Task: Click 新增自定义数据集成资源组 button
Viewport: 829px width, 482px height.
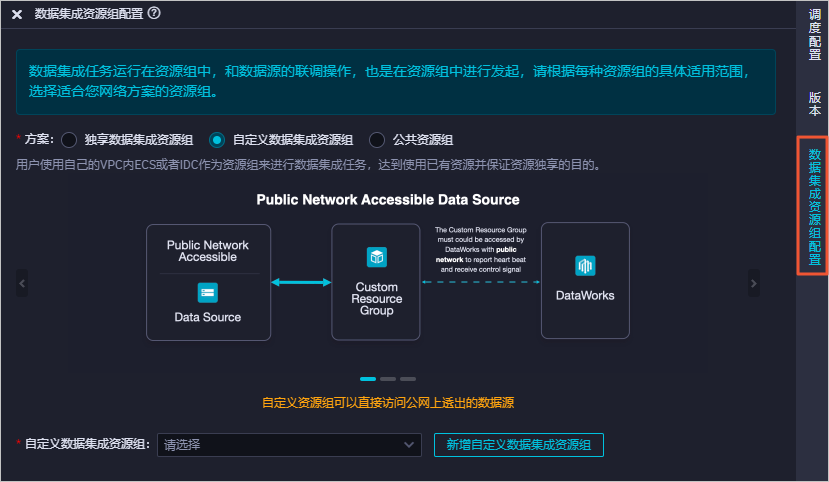Action: [519, 445]
